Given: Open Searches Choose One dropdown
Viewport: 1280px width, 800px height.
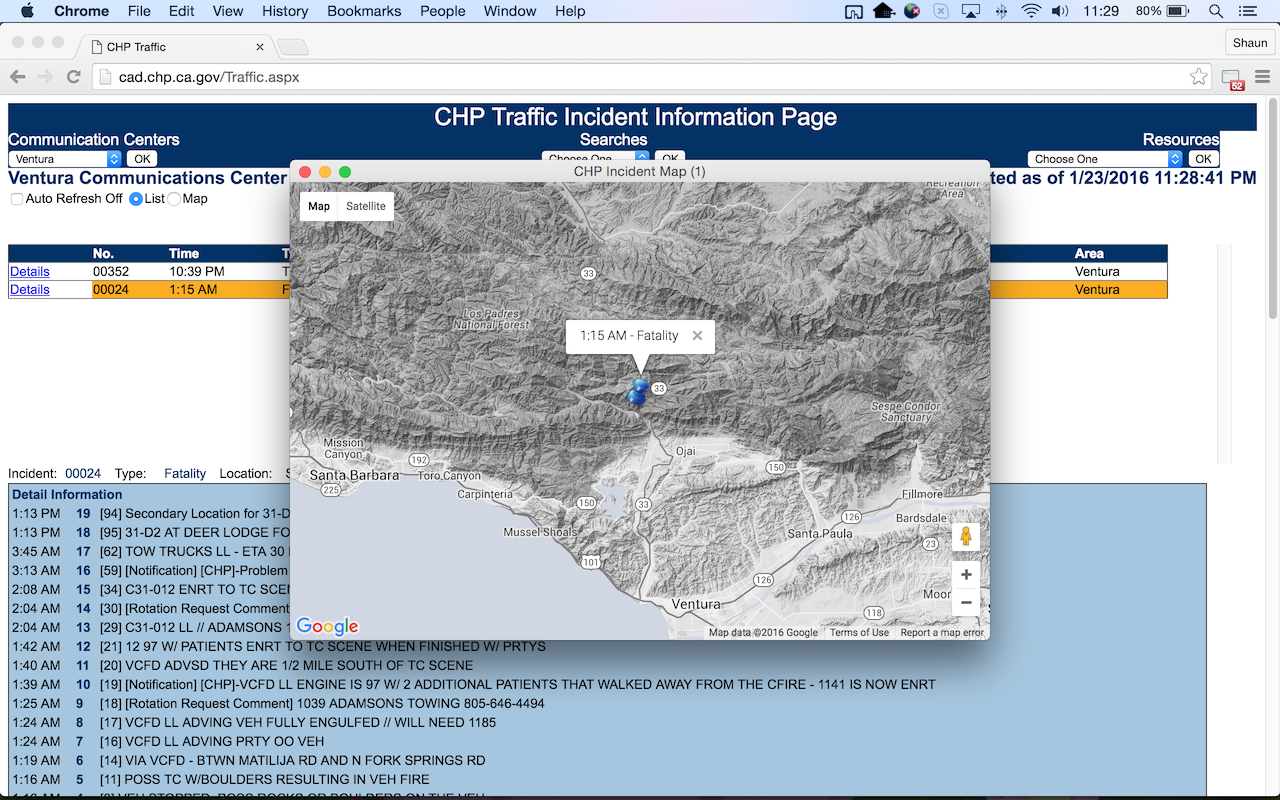Looking at the screenshot, I should point(598,158).
